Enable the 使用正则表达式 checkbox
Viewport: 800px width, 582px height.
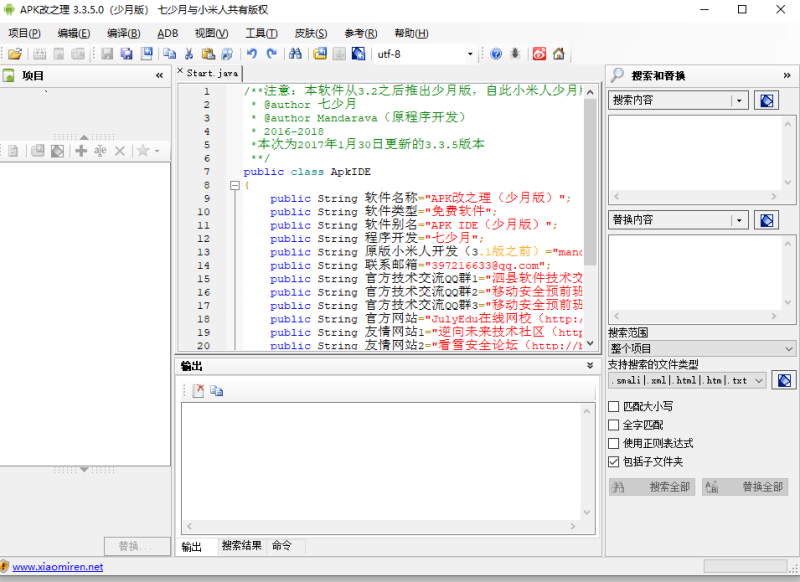614,443
